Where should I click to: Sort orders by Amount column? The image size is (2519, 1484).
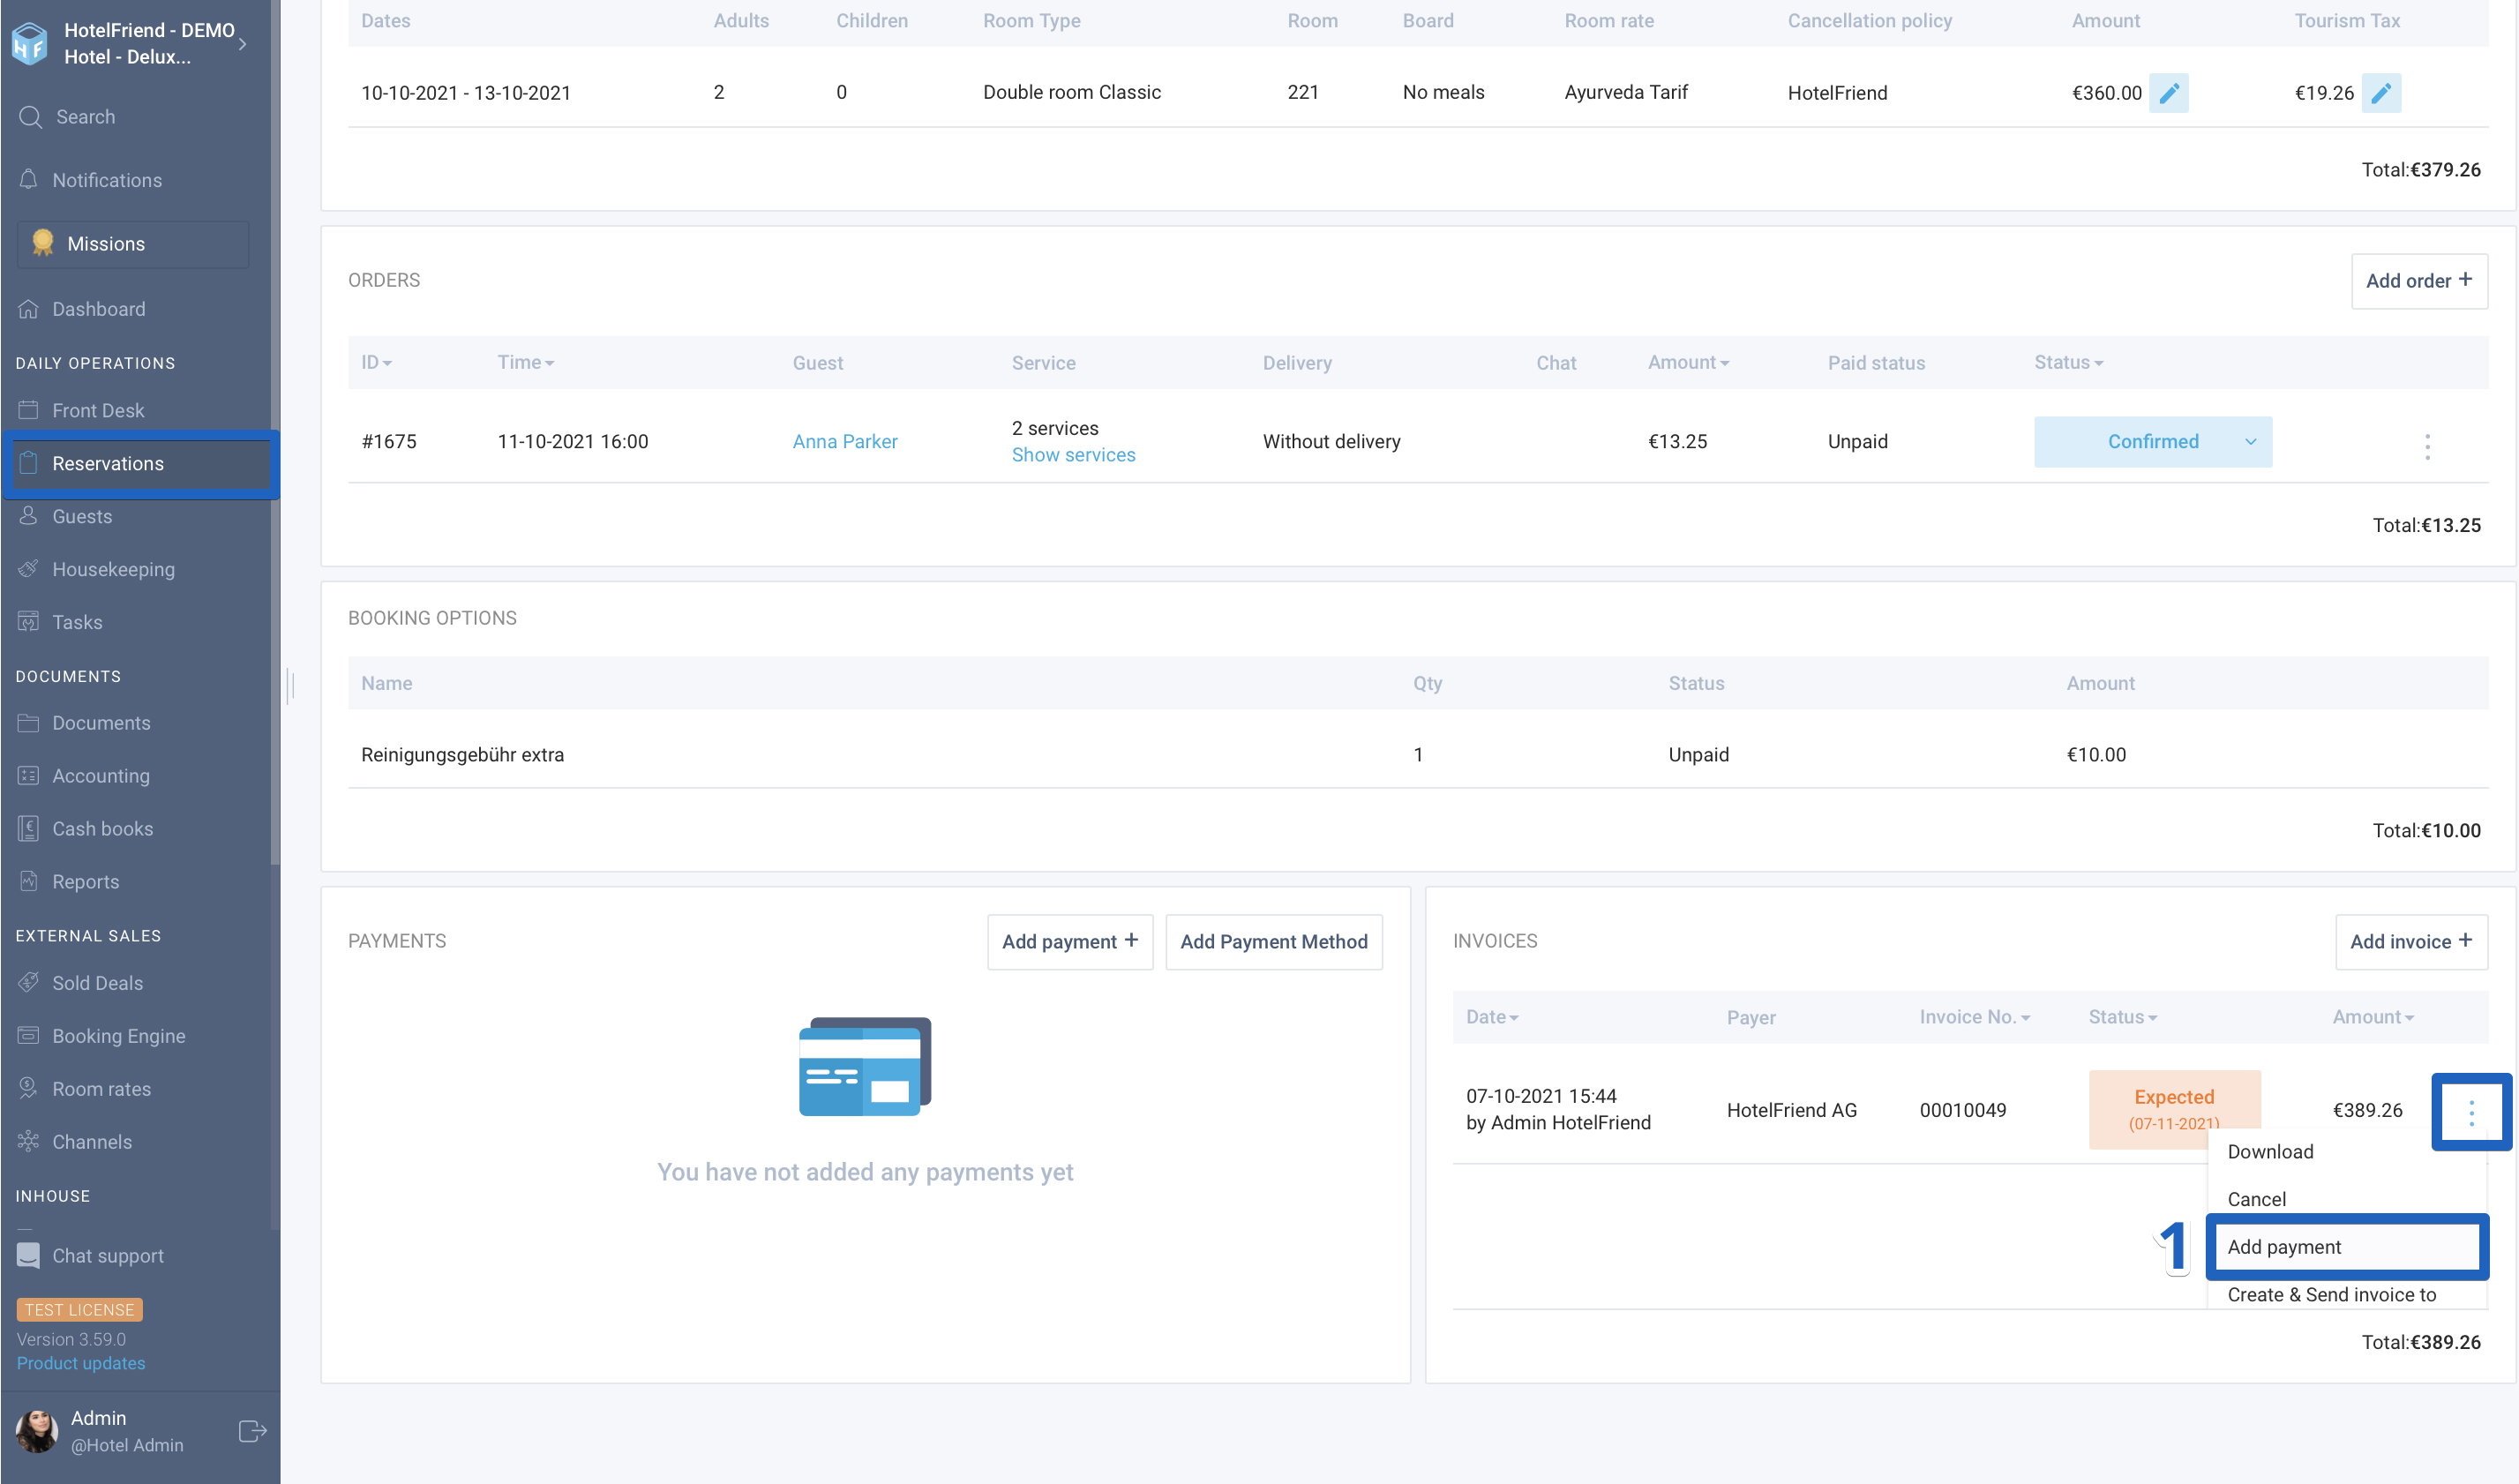tap(1687, 362)
